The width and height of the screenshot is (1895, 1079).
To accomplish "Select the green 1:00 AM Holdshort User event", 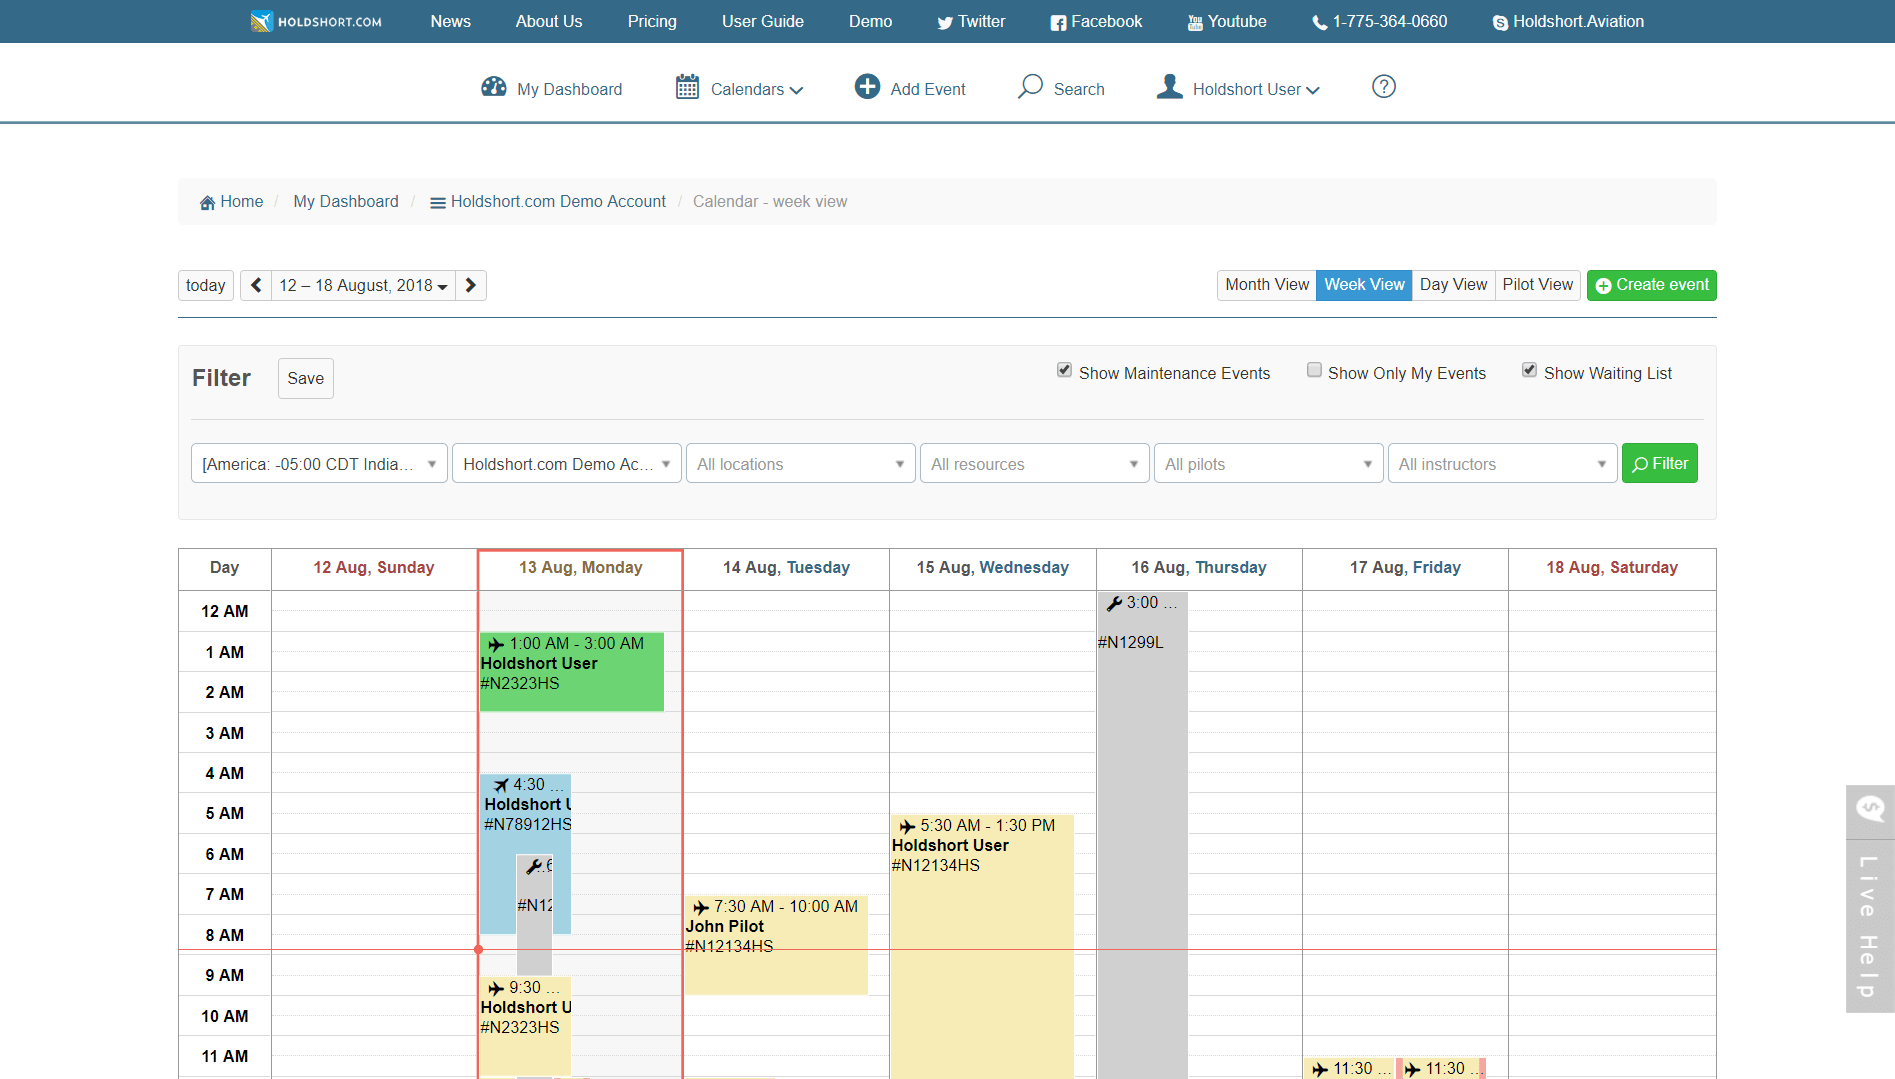I will coord(571,671).
